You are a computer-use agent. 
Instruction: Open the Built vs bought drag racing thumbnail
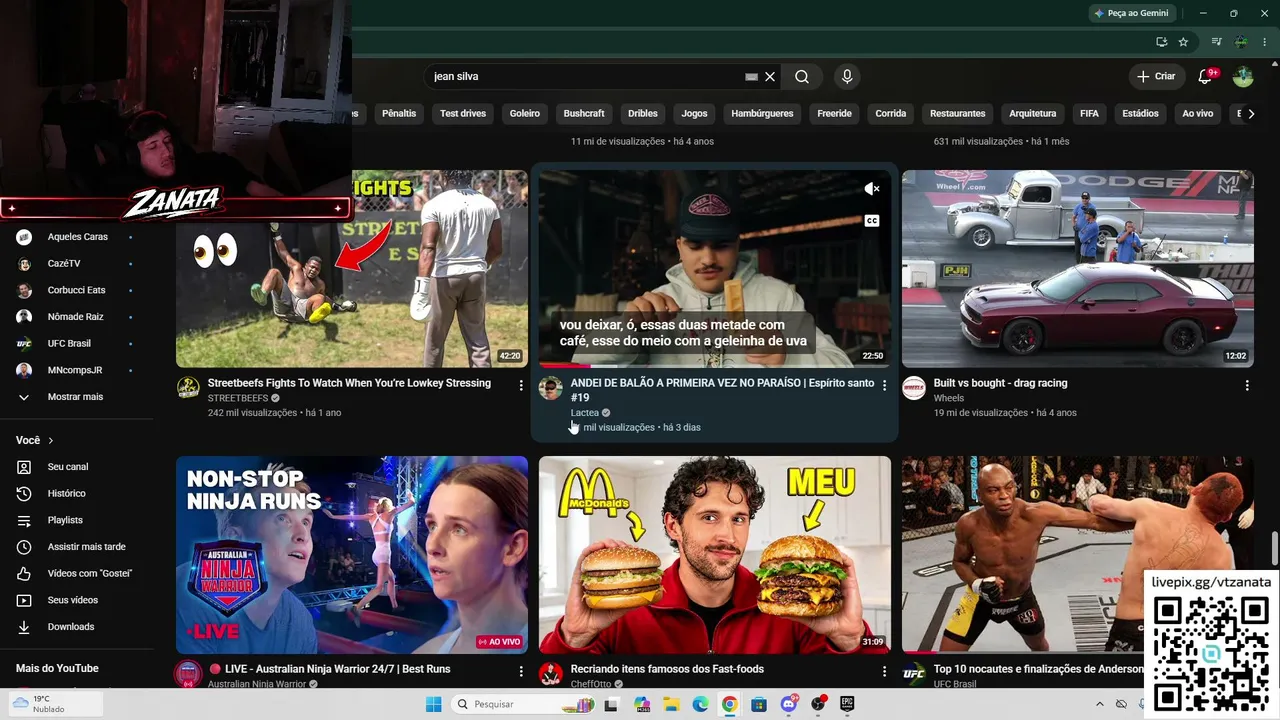coord(1078,269)
